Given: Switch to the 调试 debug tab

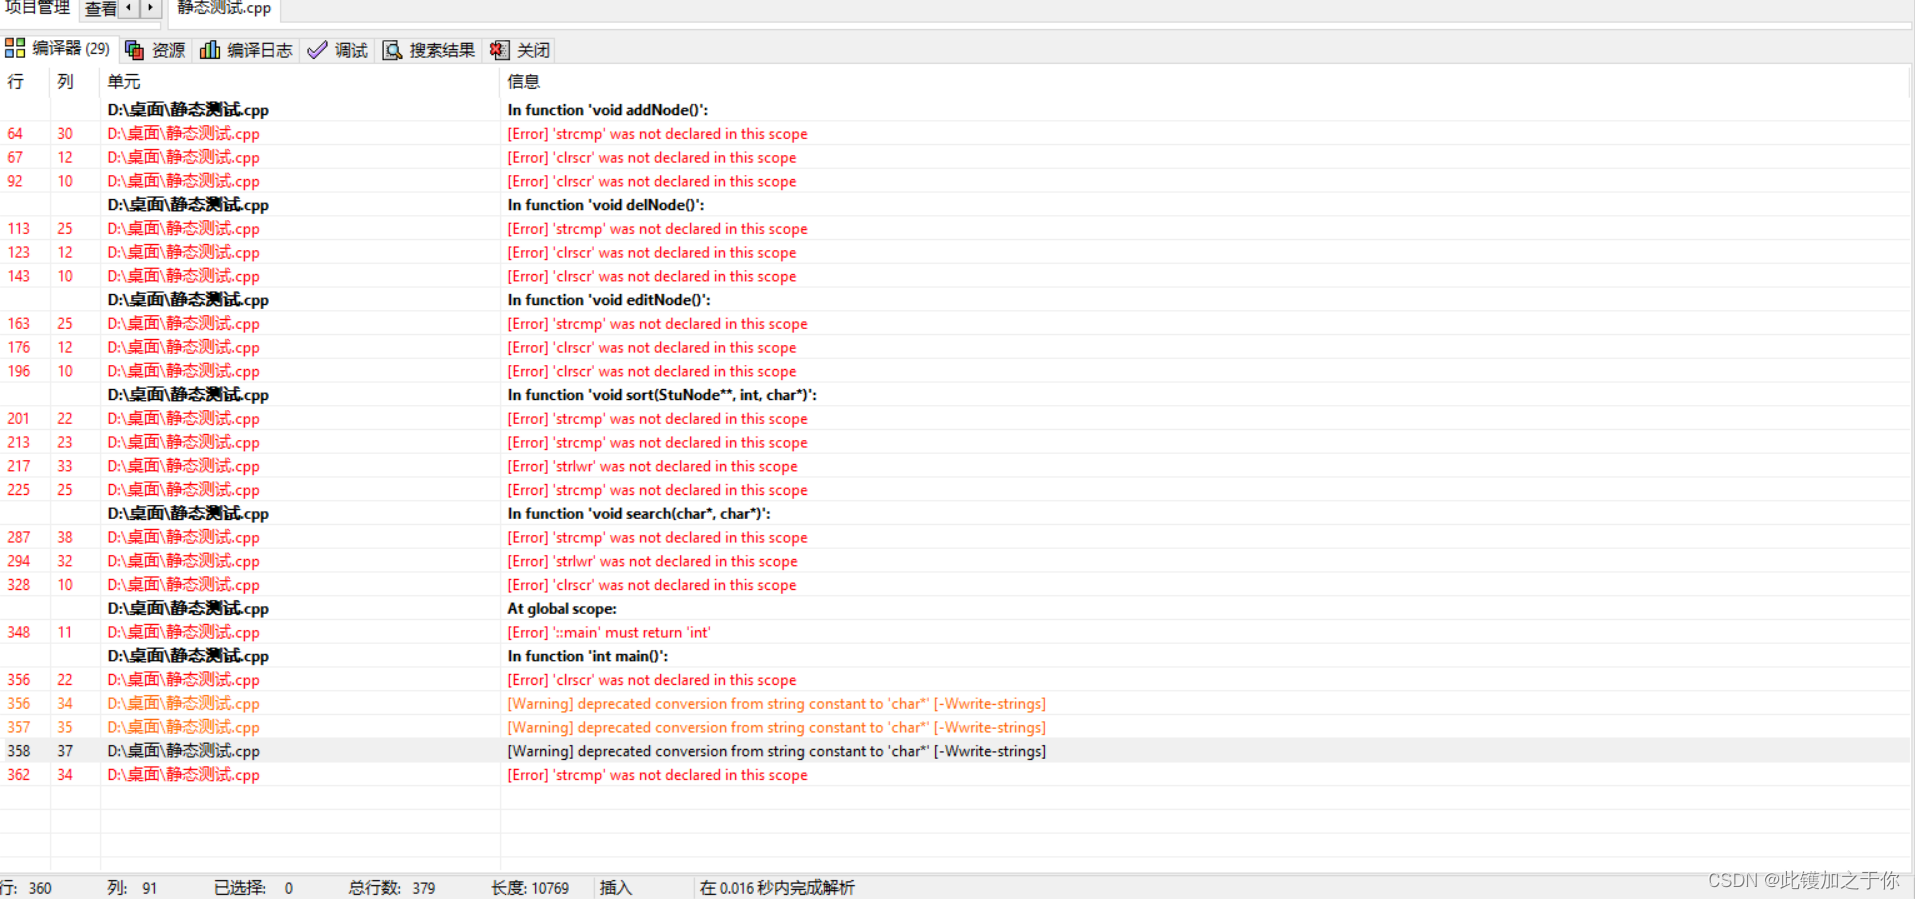Looking at the screenshot, I should pyautogui.click(x=338, y=50).
